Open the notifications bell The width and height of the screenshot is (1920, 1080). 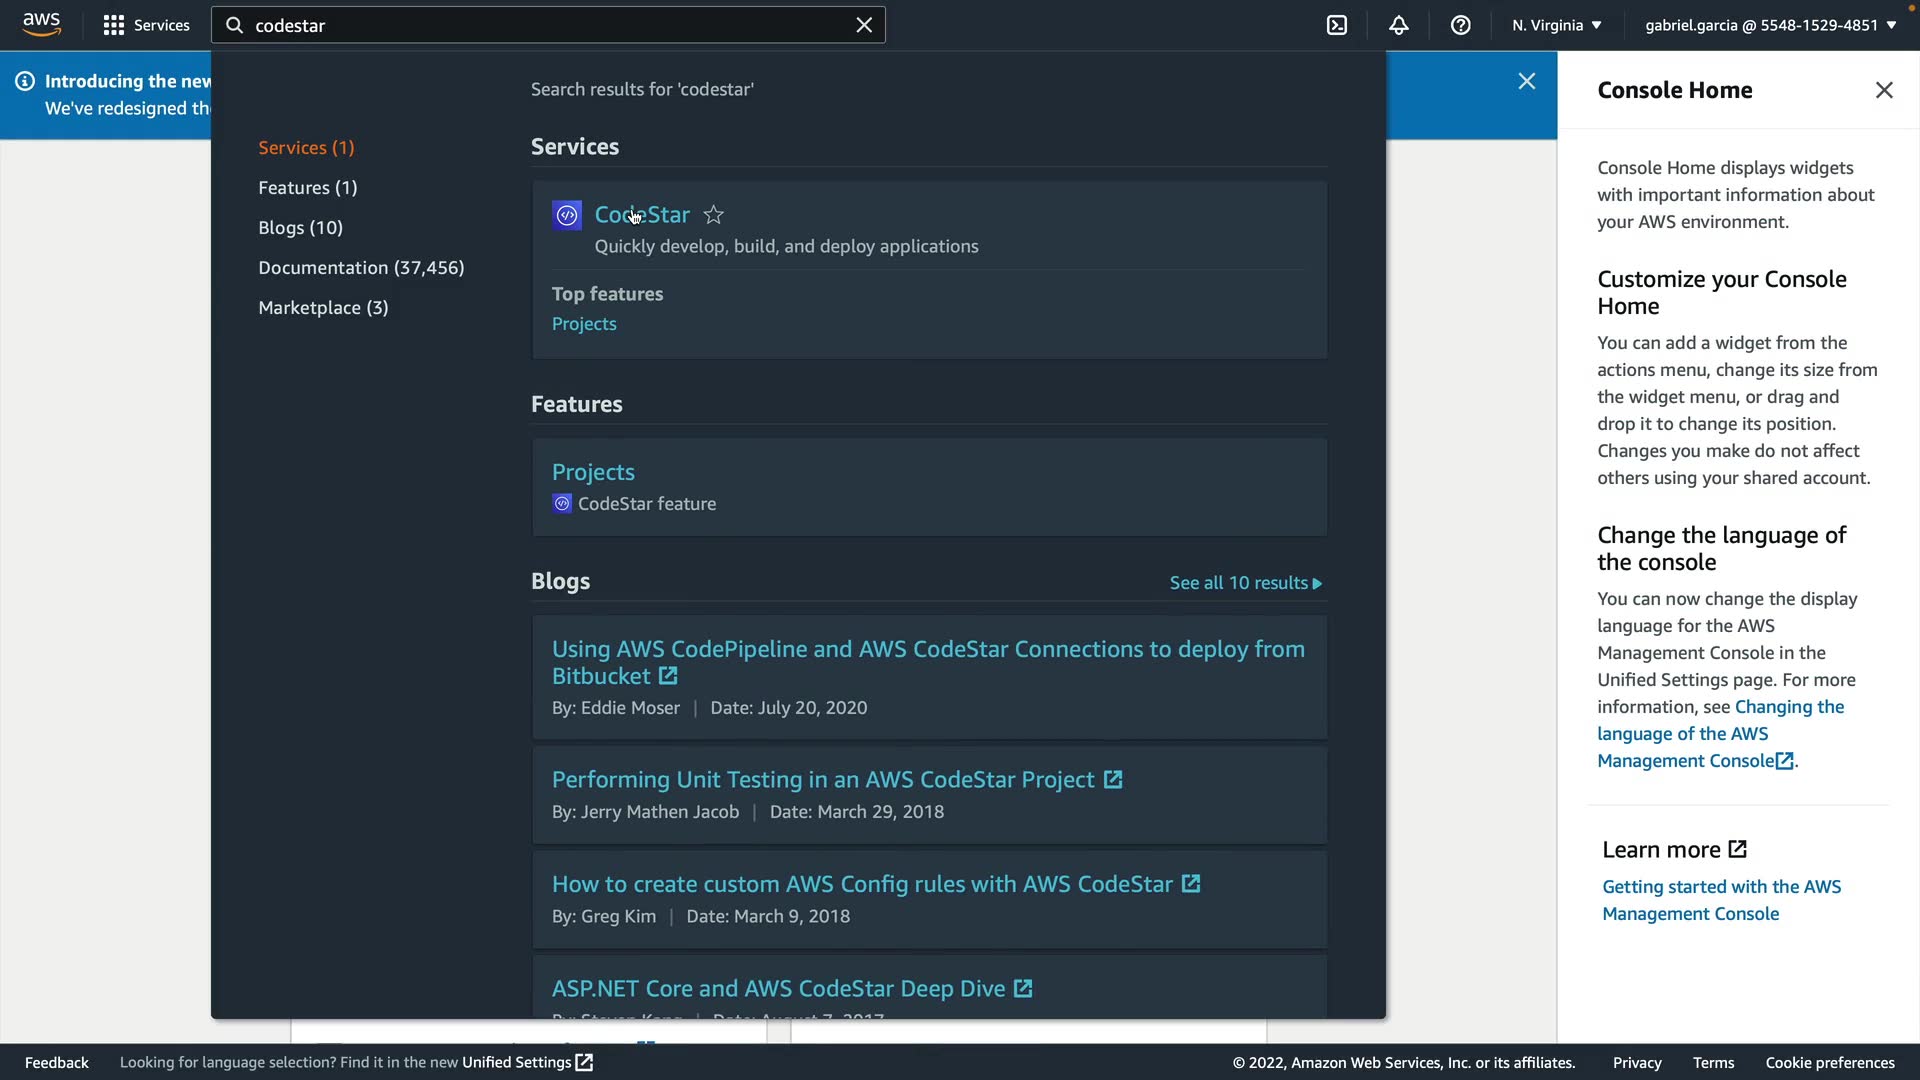[1399, 25]
